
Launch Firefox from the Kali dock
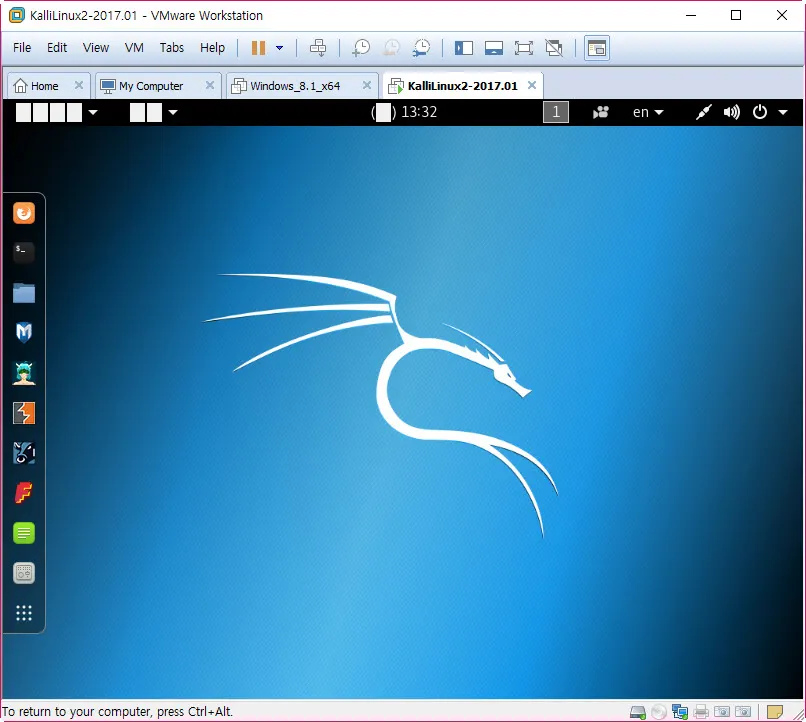(x=24, y=213)
